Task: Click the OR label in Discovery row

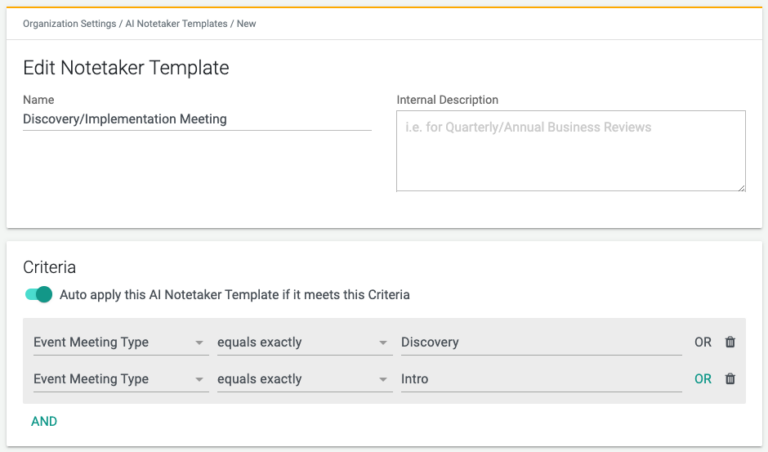Action: click(702, 342)
